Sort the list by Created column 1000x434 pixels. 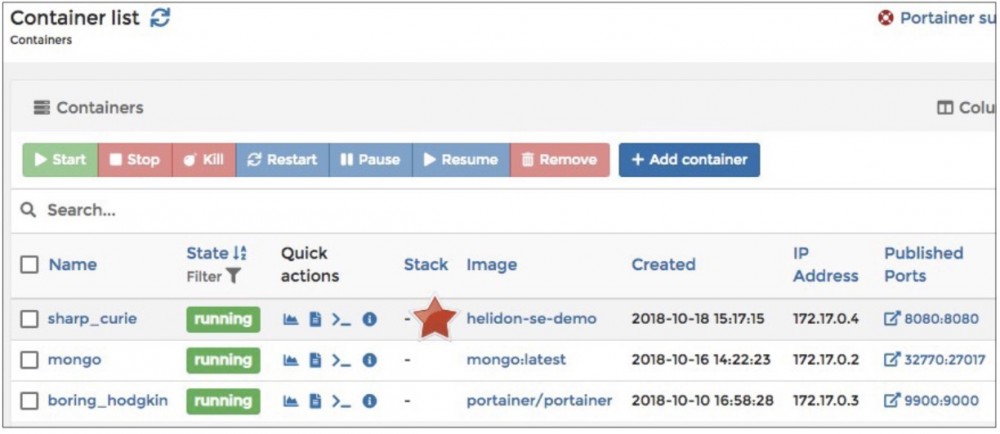click(x=663, y=265)
